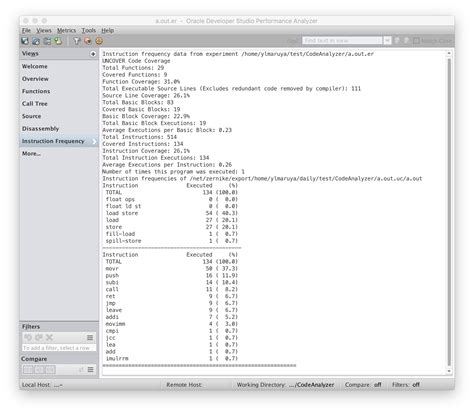The image size is (474, 413).
Task: Click the 'Total Basic Blocks: 83' line
Action: click(x=138, y=102)
